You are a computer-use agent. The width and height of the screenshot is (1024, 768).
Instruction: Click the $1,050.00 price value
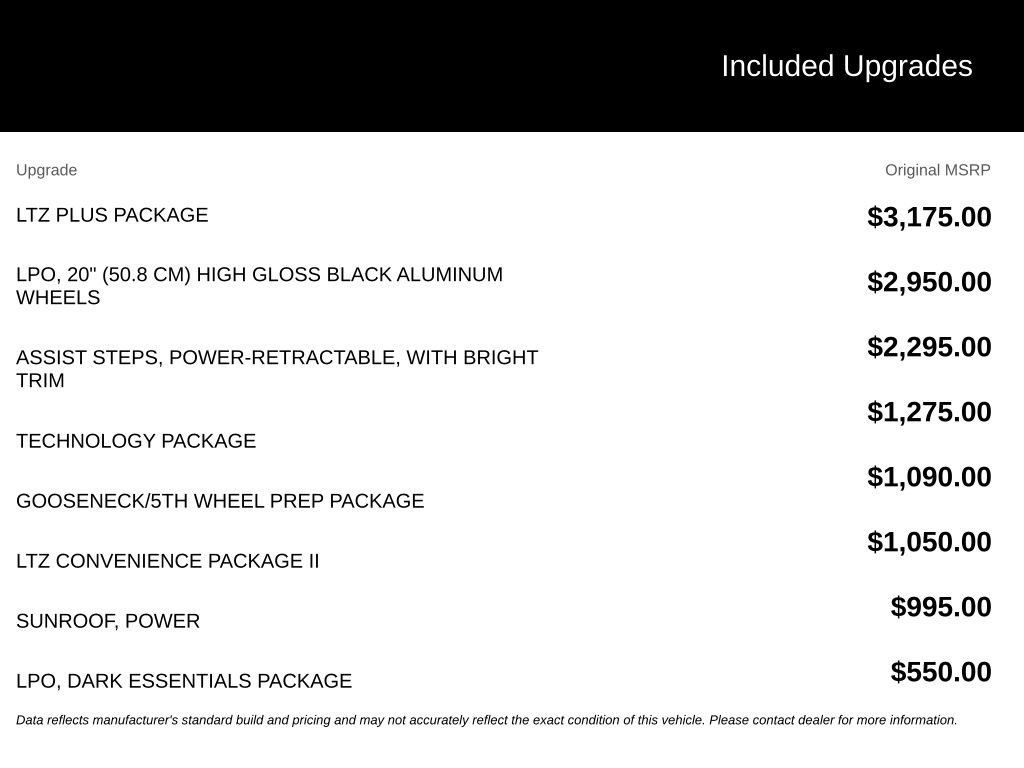[929, 542]
